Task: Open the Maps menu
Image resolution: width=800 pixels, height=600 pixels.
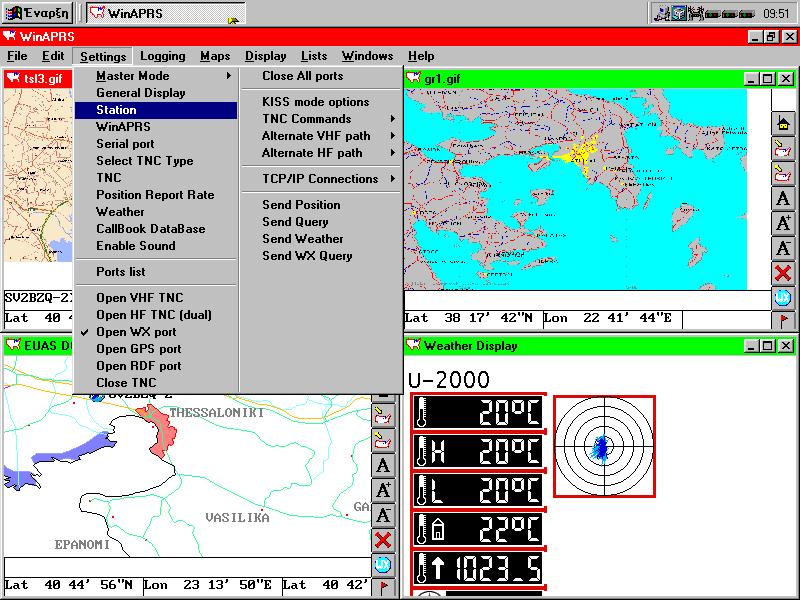Action: pyautogui.click(x=215, y=56)
